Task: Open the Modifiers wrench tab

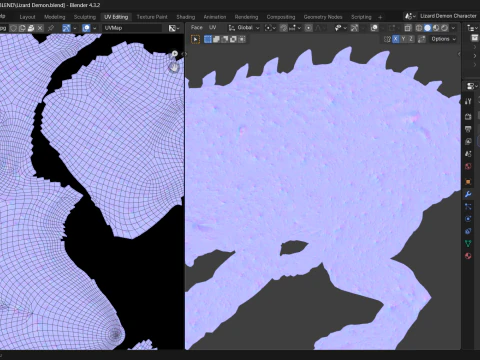Action: (468, 194)
